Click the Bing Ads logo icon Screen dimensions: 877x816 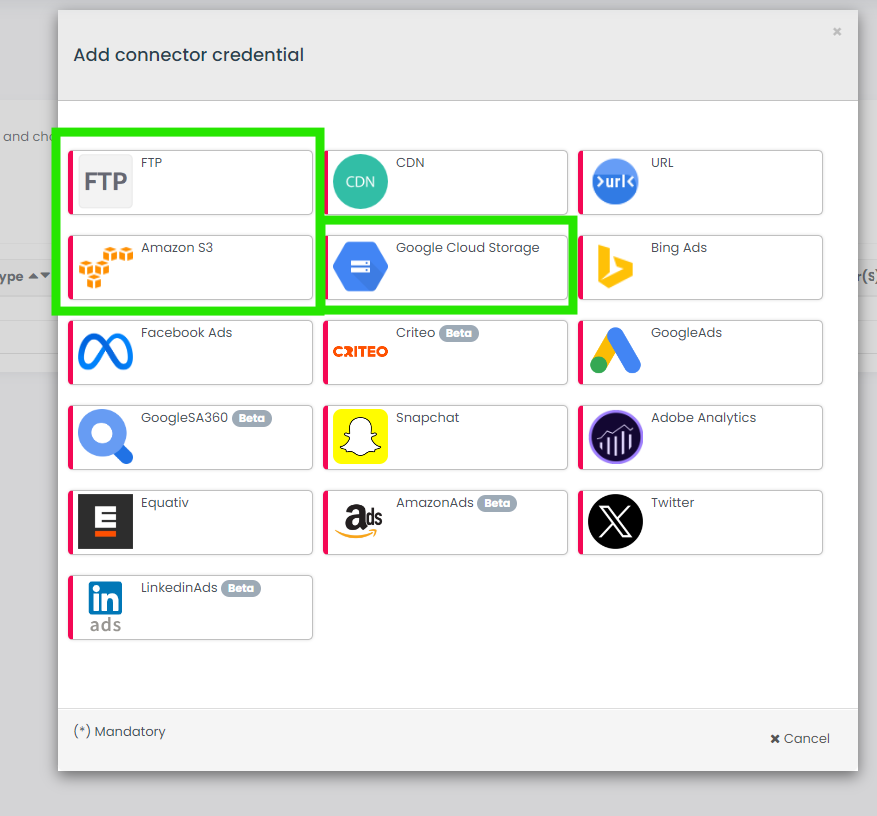tap(615, 267)
